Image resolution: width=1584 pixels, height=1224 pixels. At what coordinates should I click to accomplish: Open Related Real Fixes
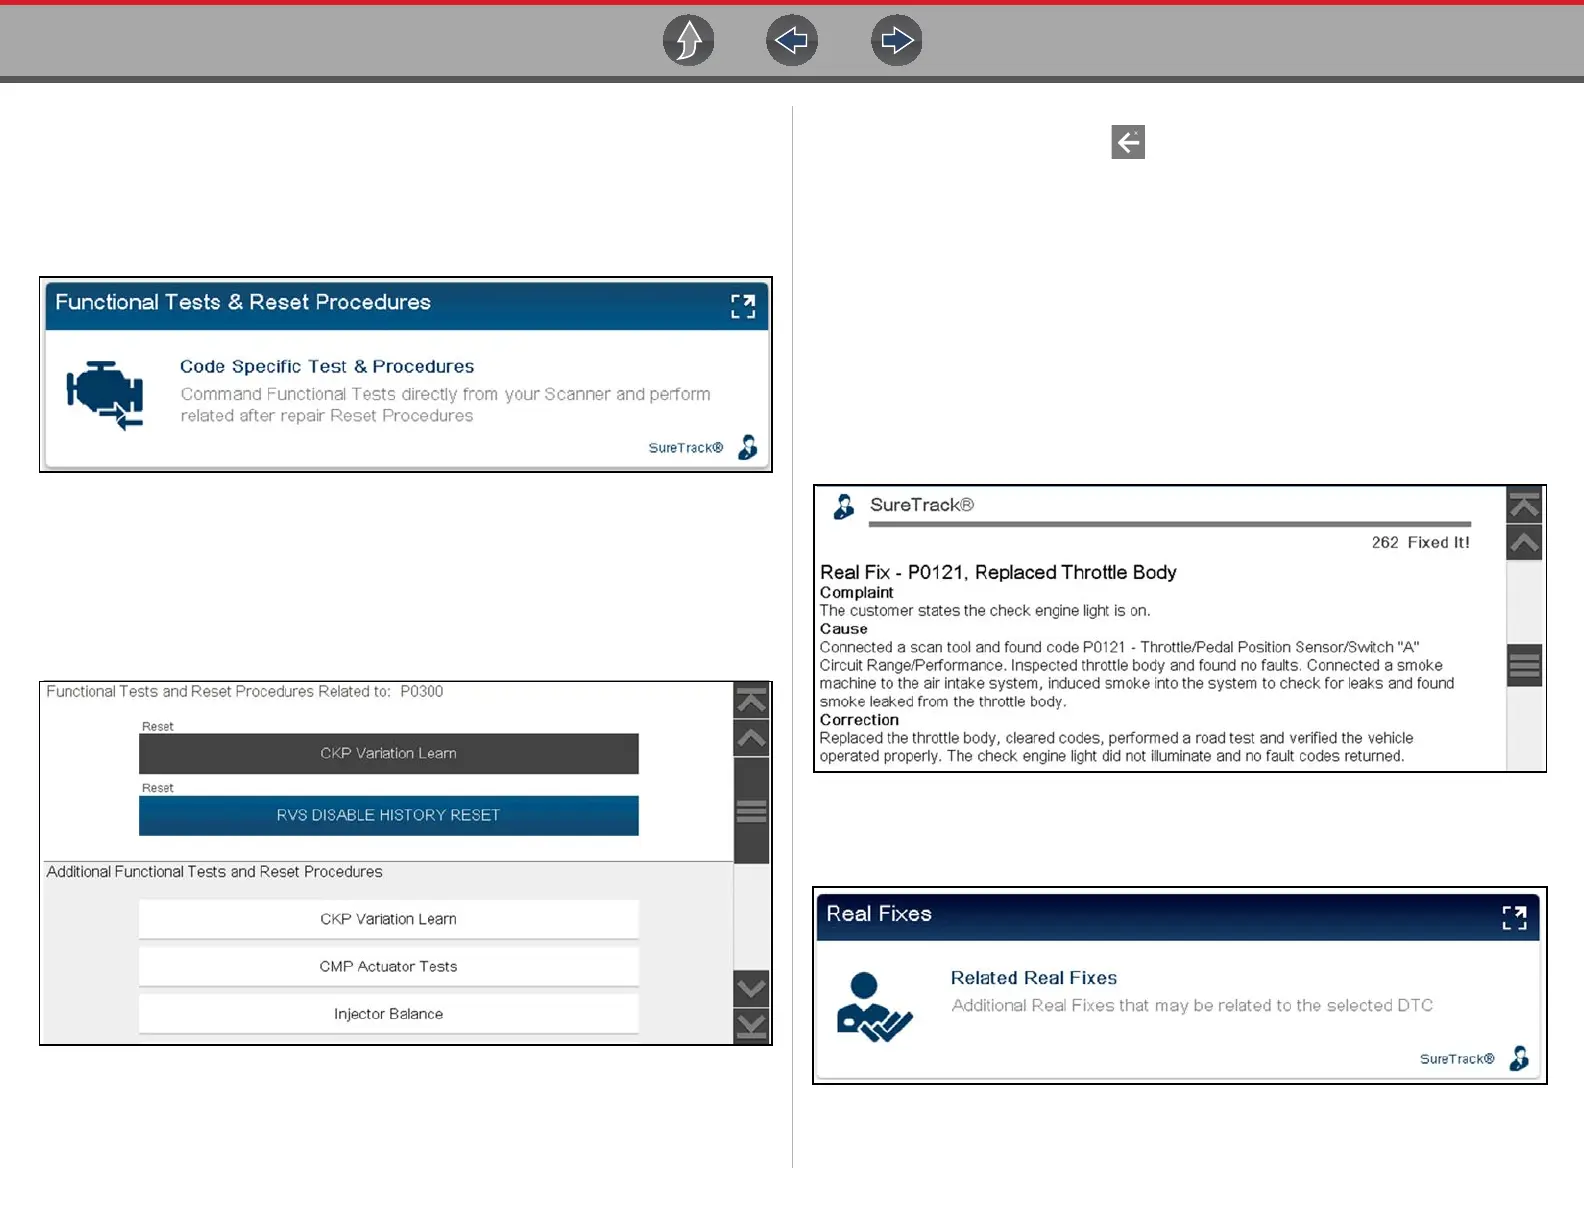tap(1034, 978)
